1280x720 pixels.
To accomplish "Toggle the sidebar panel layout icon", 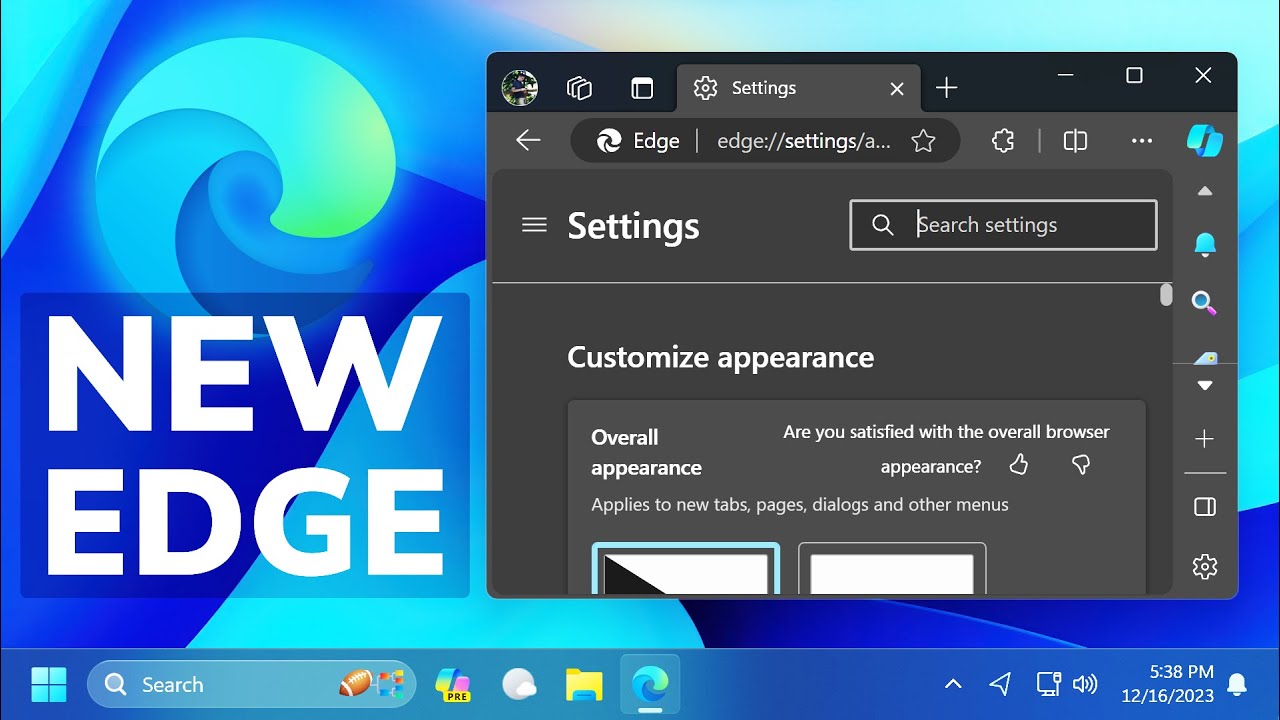I will point(1205,507).
